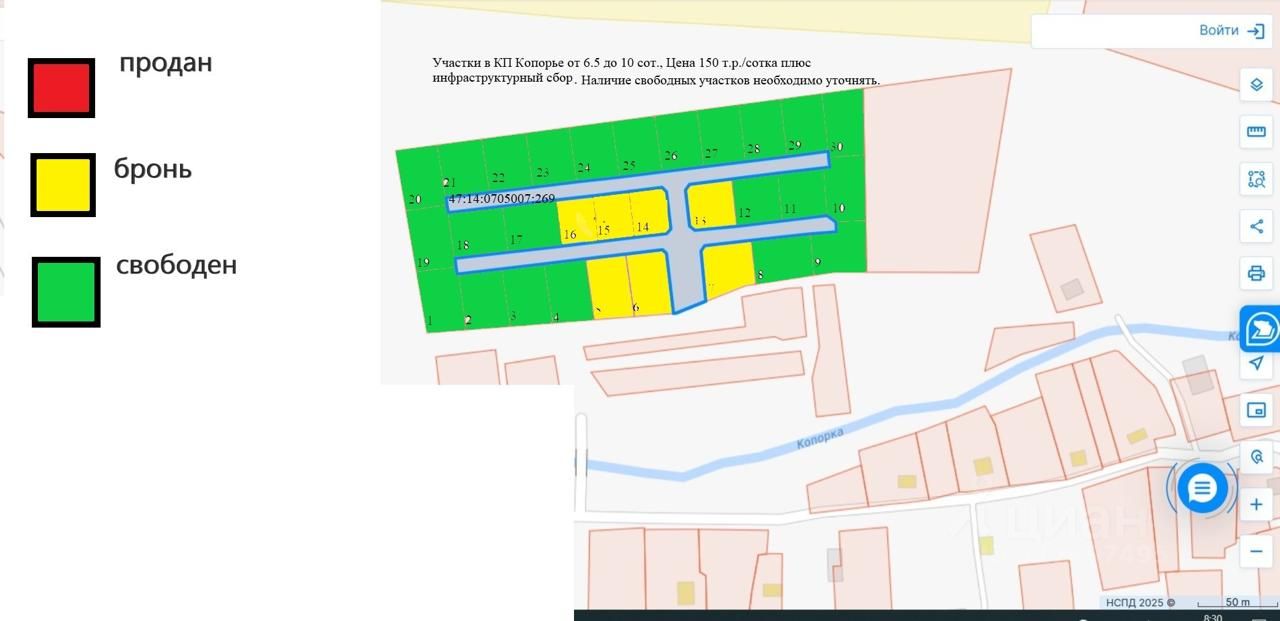Click the green 'свободен' legend swatch

pos(66,292)
